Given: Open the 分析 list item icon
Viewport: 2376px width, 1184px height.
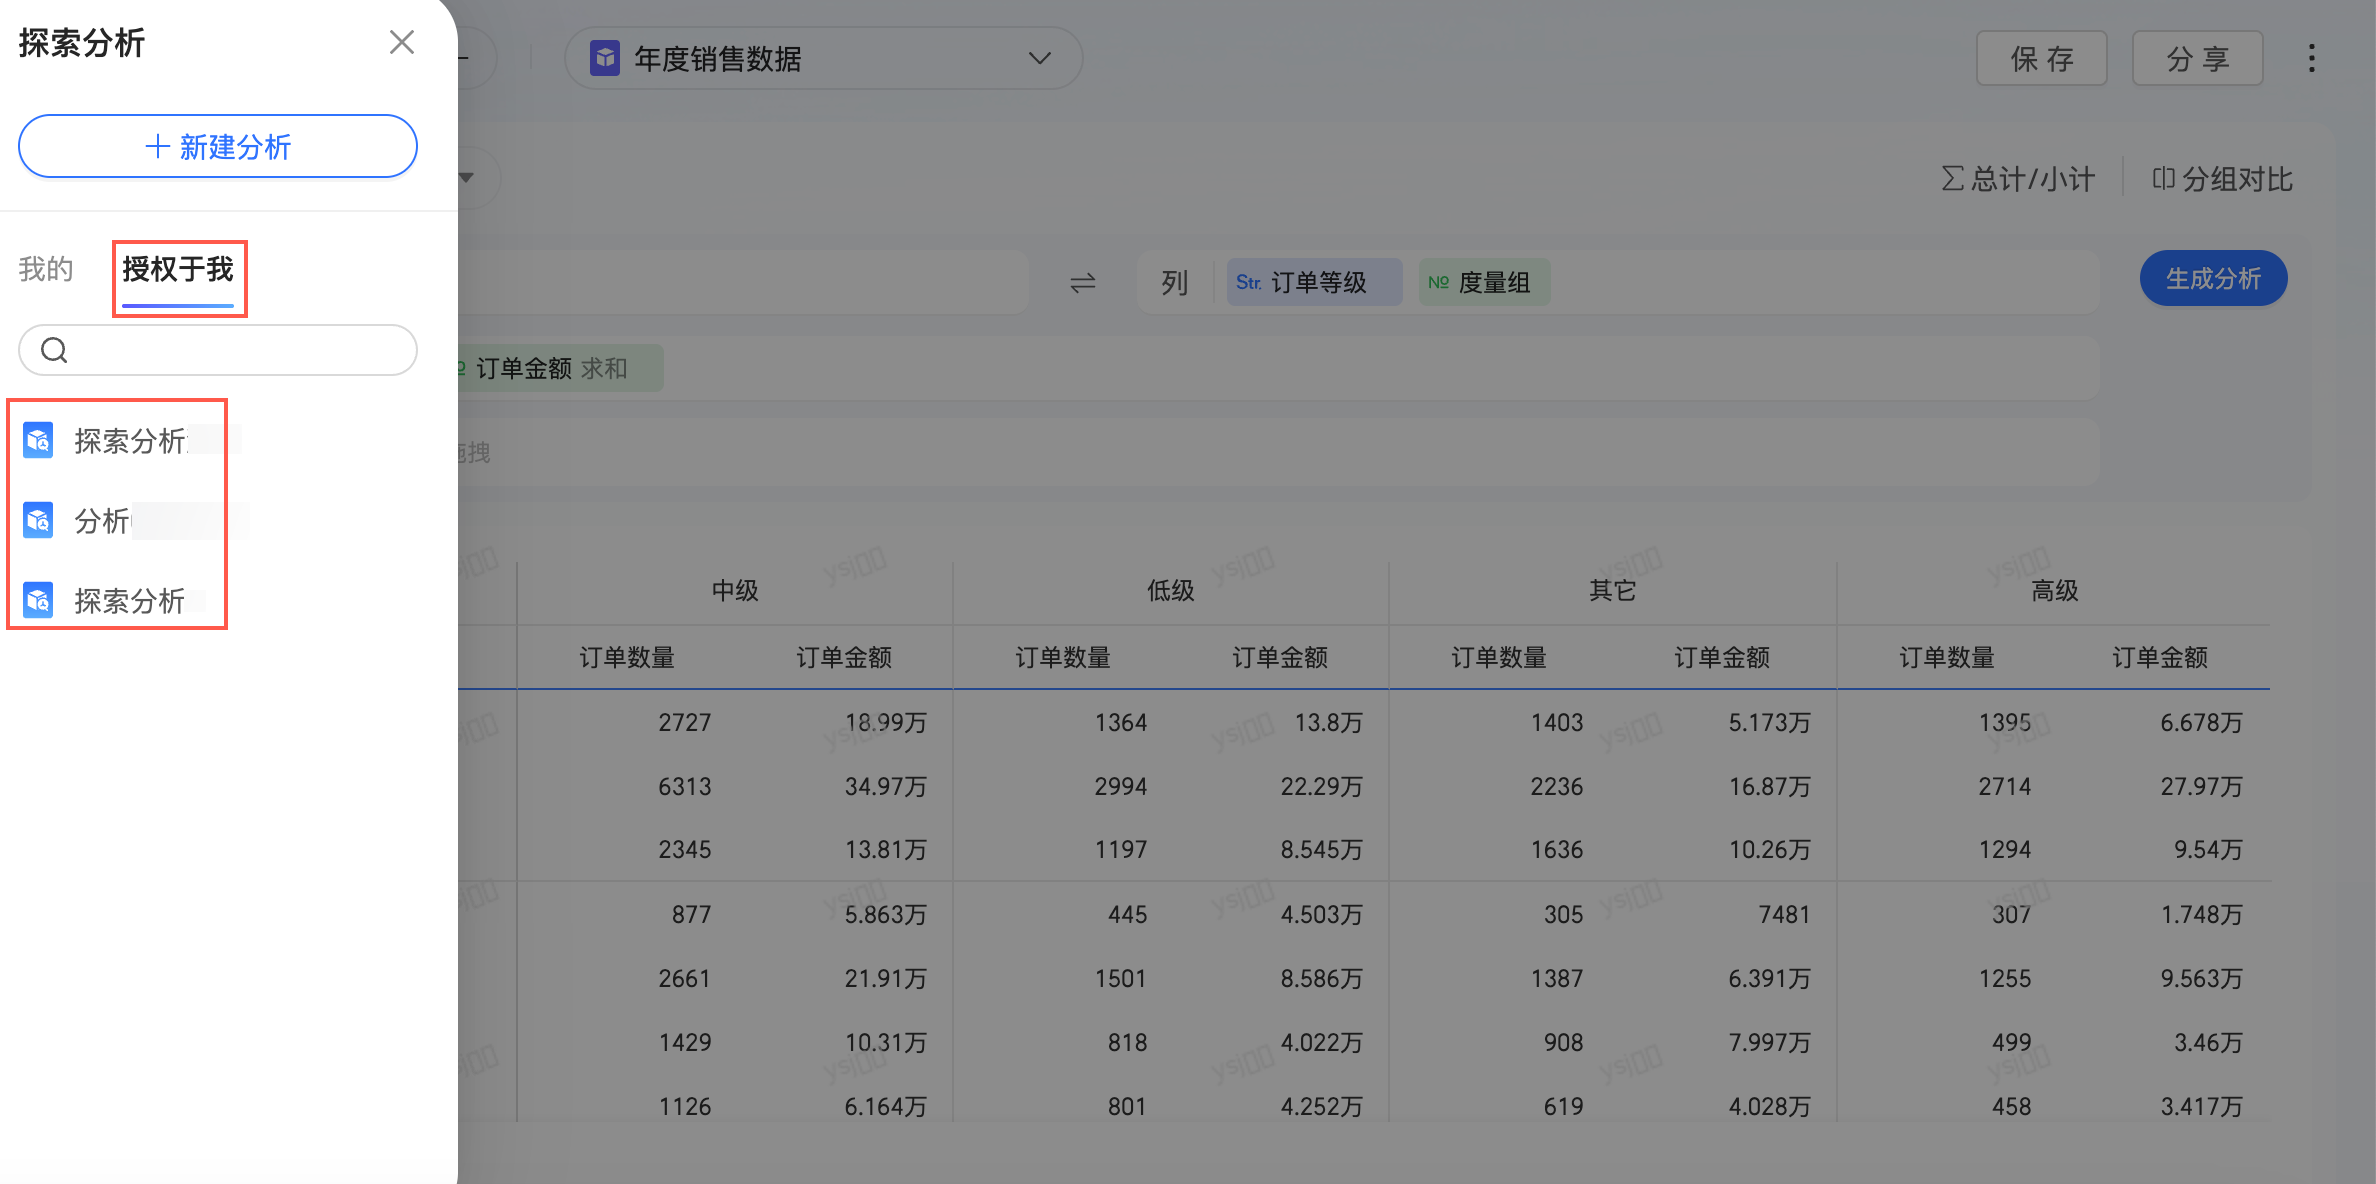Looking at the screenshot, I should (38, 520).
